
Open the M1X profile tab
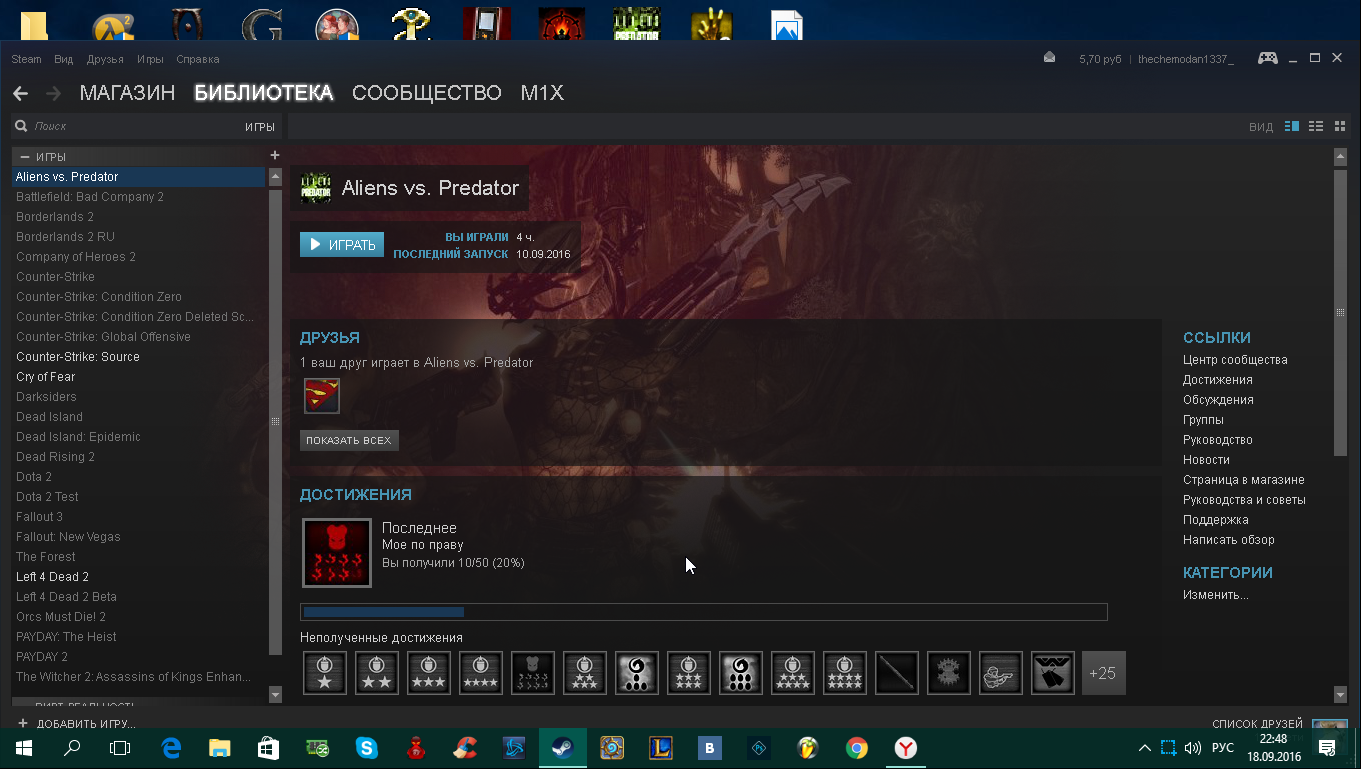point(542,93)
